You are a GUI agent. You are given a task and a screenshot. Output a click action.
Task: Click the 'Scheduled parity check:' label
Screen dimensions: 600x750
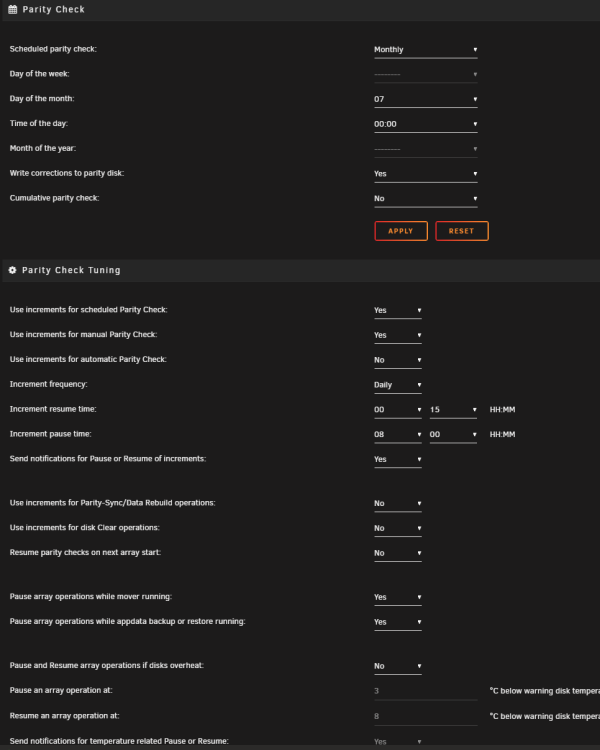53,49
